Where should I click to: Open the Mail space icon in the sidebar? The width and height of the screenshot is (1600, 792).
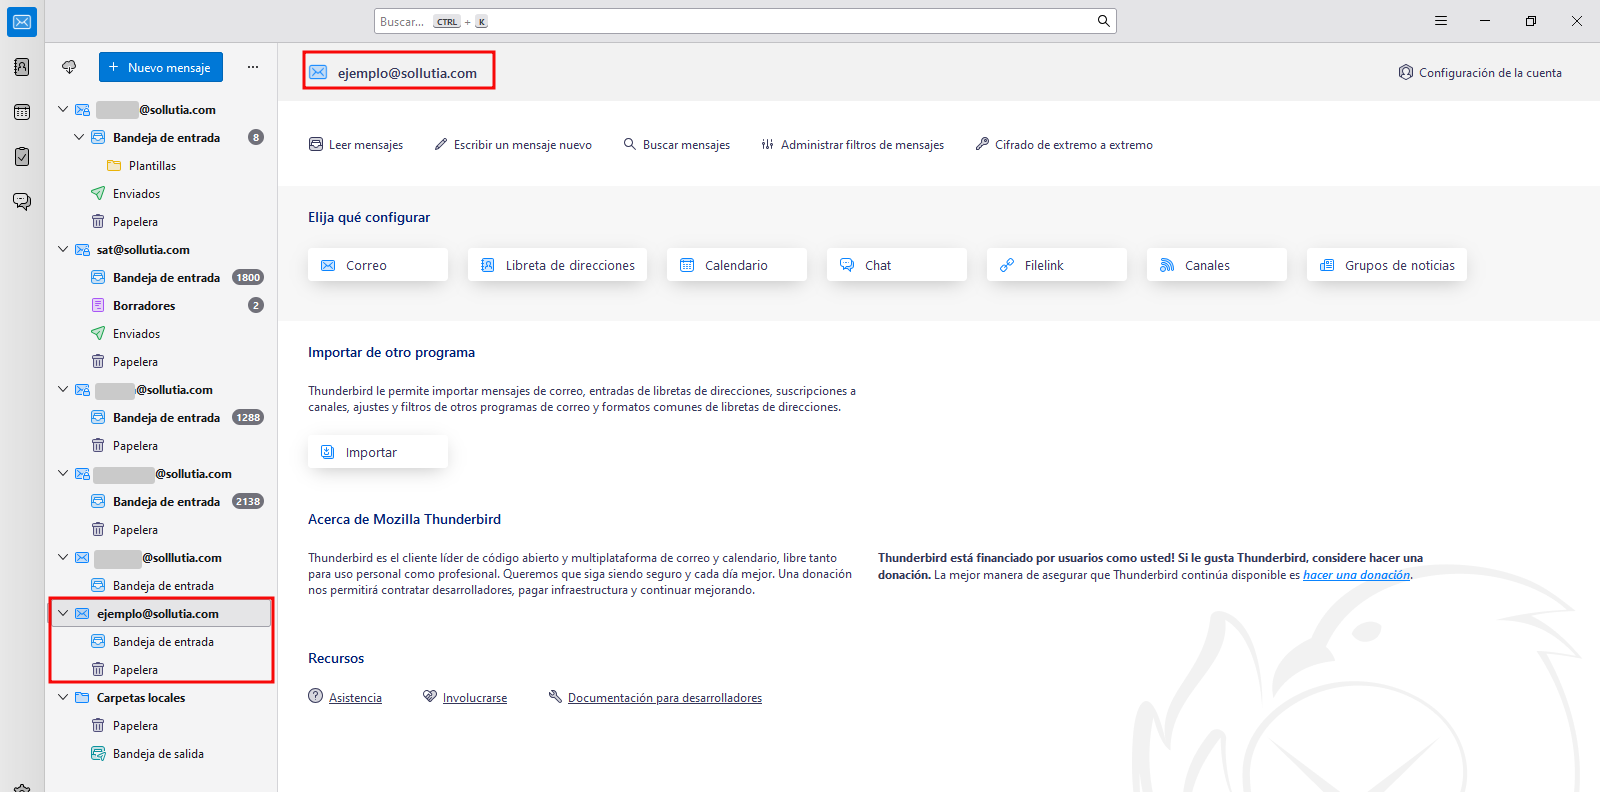point(22,22)
